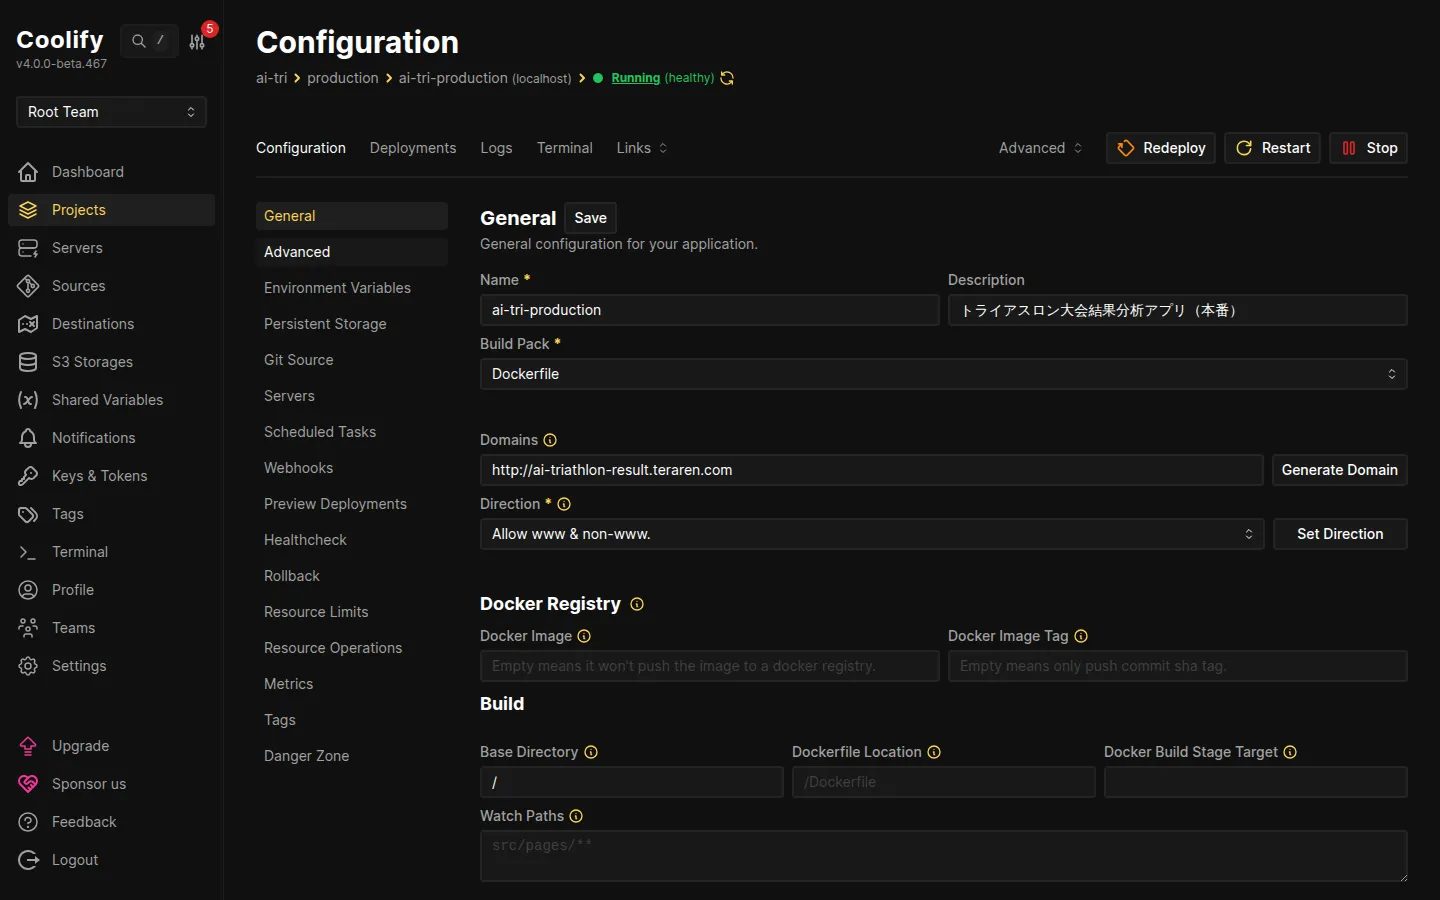Screen dimensions: 1440x900
Task: Click the notification bell showing 5 alerts
Action: (x=199, y=41)
